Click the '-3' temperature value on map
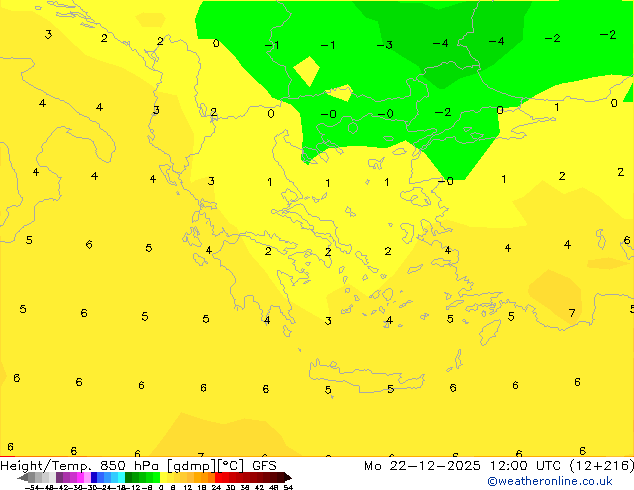634x490 pixels. click(x=385, y=45)
